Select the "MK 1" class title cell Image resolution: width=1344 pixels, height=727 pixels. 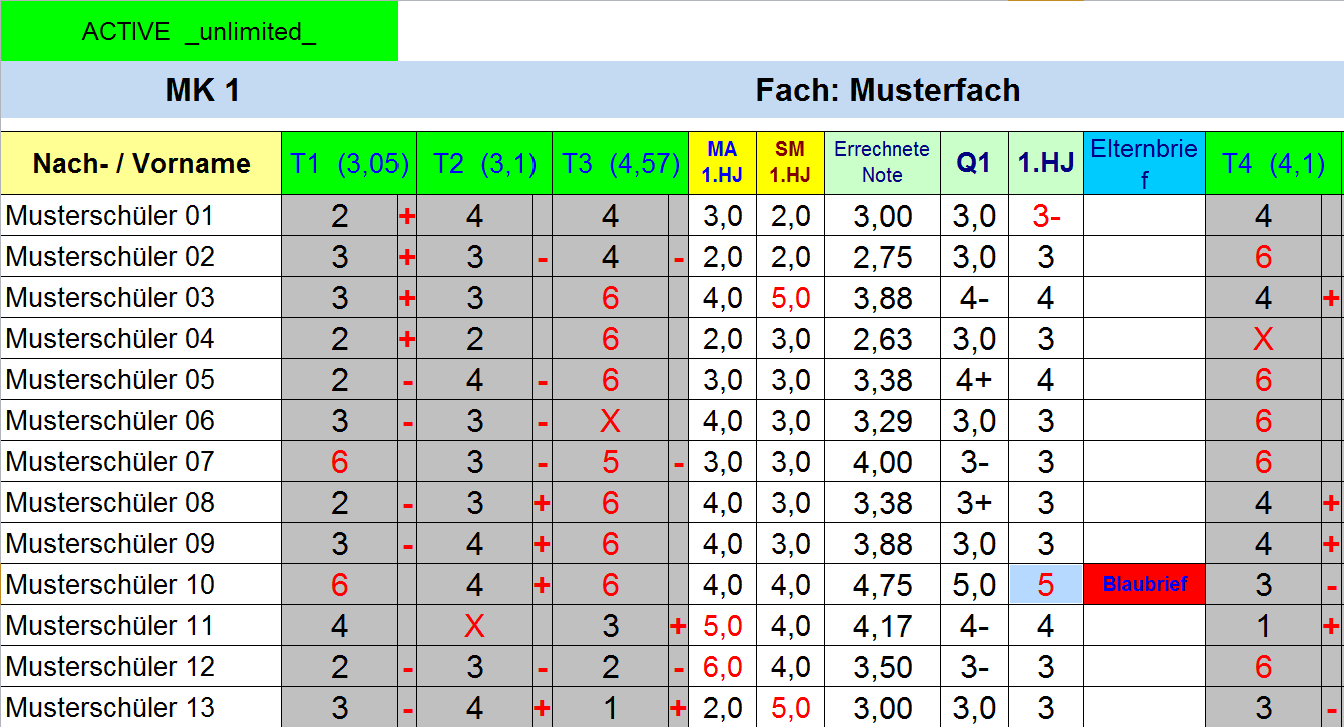(x=203, y=91)
